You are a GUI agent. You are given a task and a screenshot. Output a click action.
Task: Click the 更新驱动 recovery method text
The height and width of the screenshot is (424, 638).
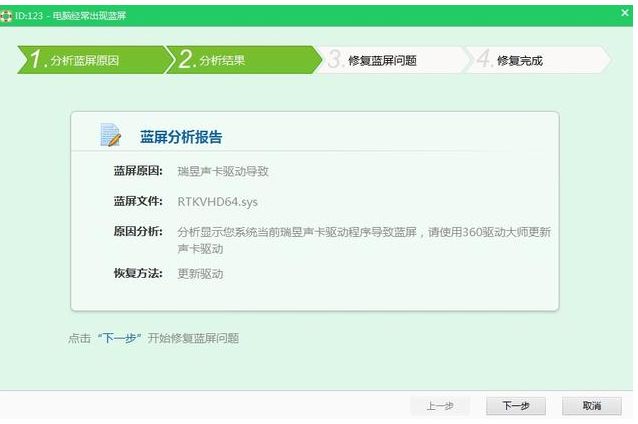click(x=200, y=273)
